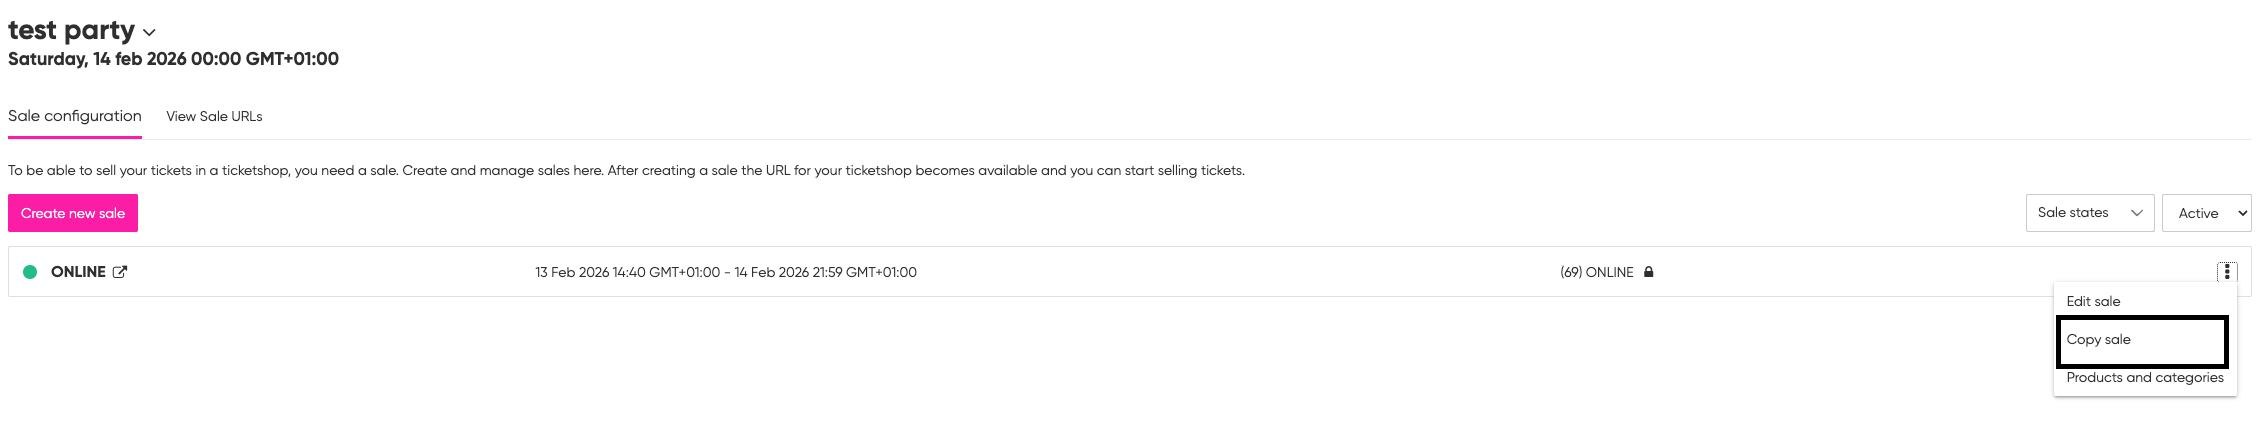Click the lock icon next to (69) ONLINE
The width and height of the screenshot is (2263, 427).
tap(1649, 272)
